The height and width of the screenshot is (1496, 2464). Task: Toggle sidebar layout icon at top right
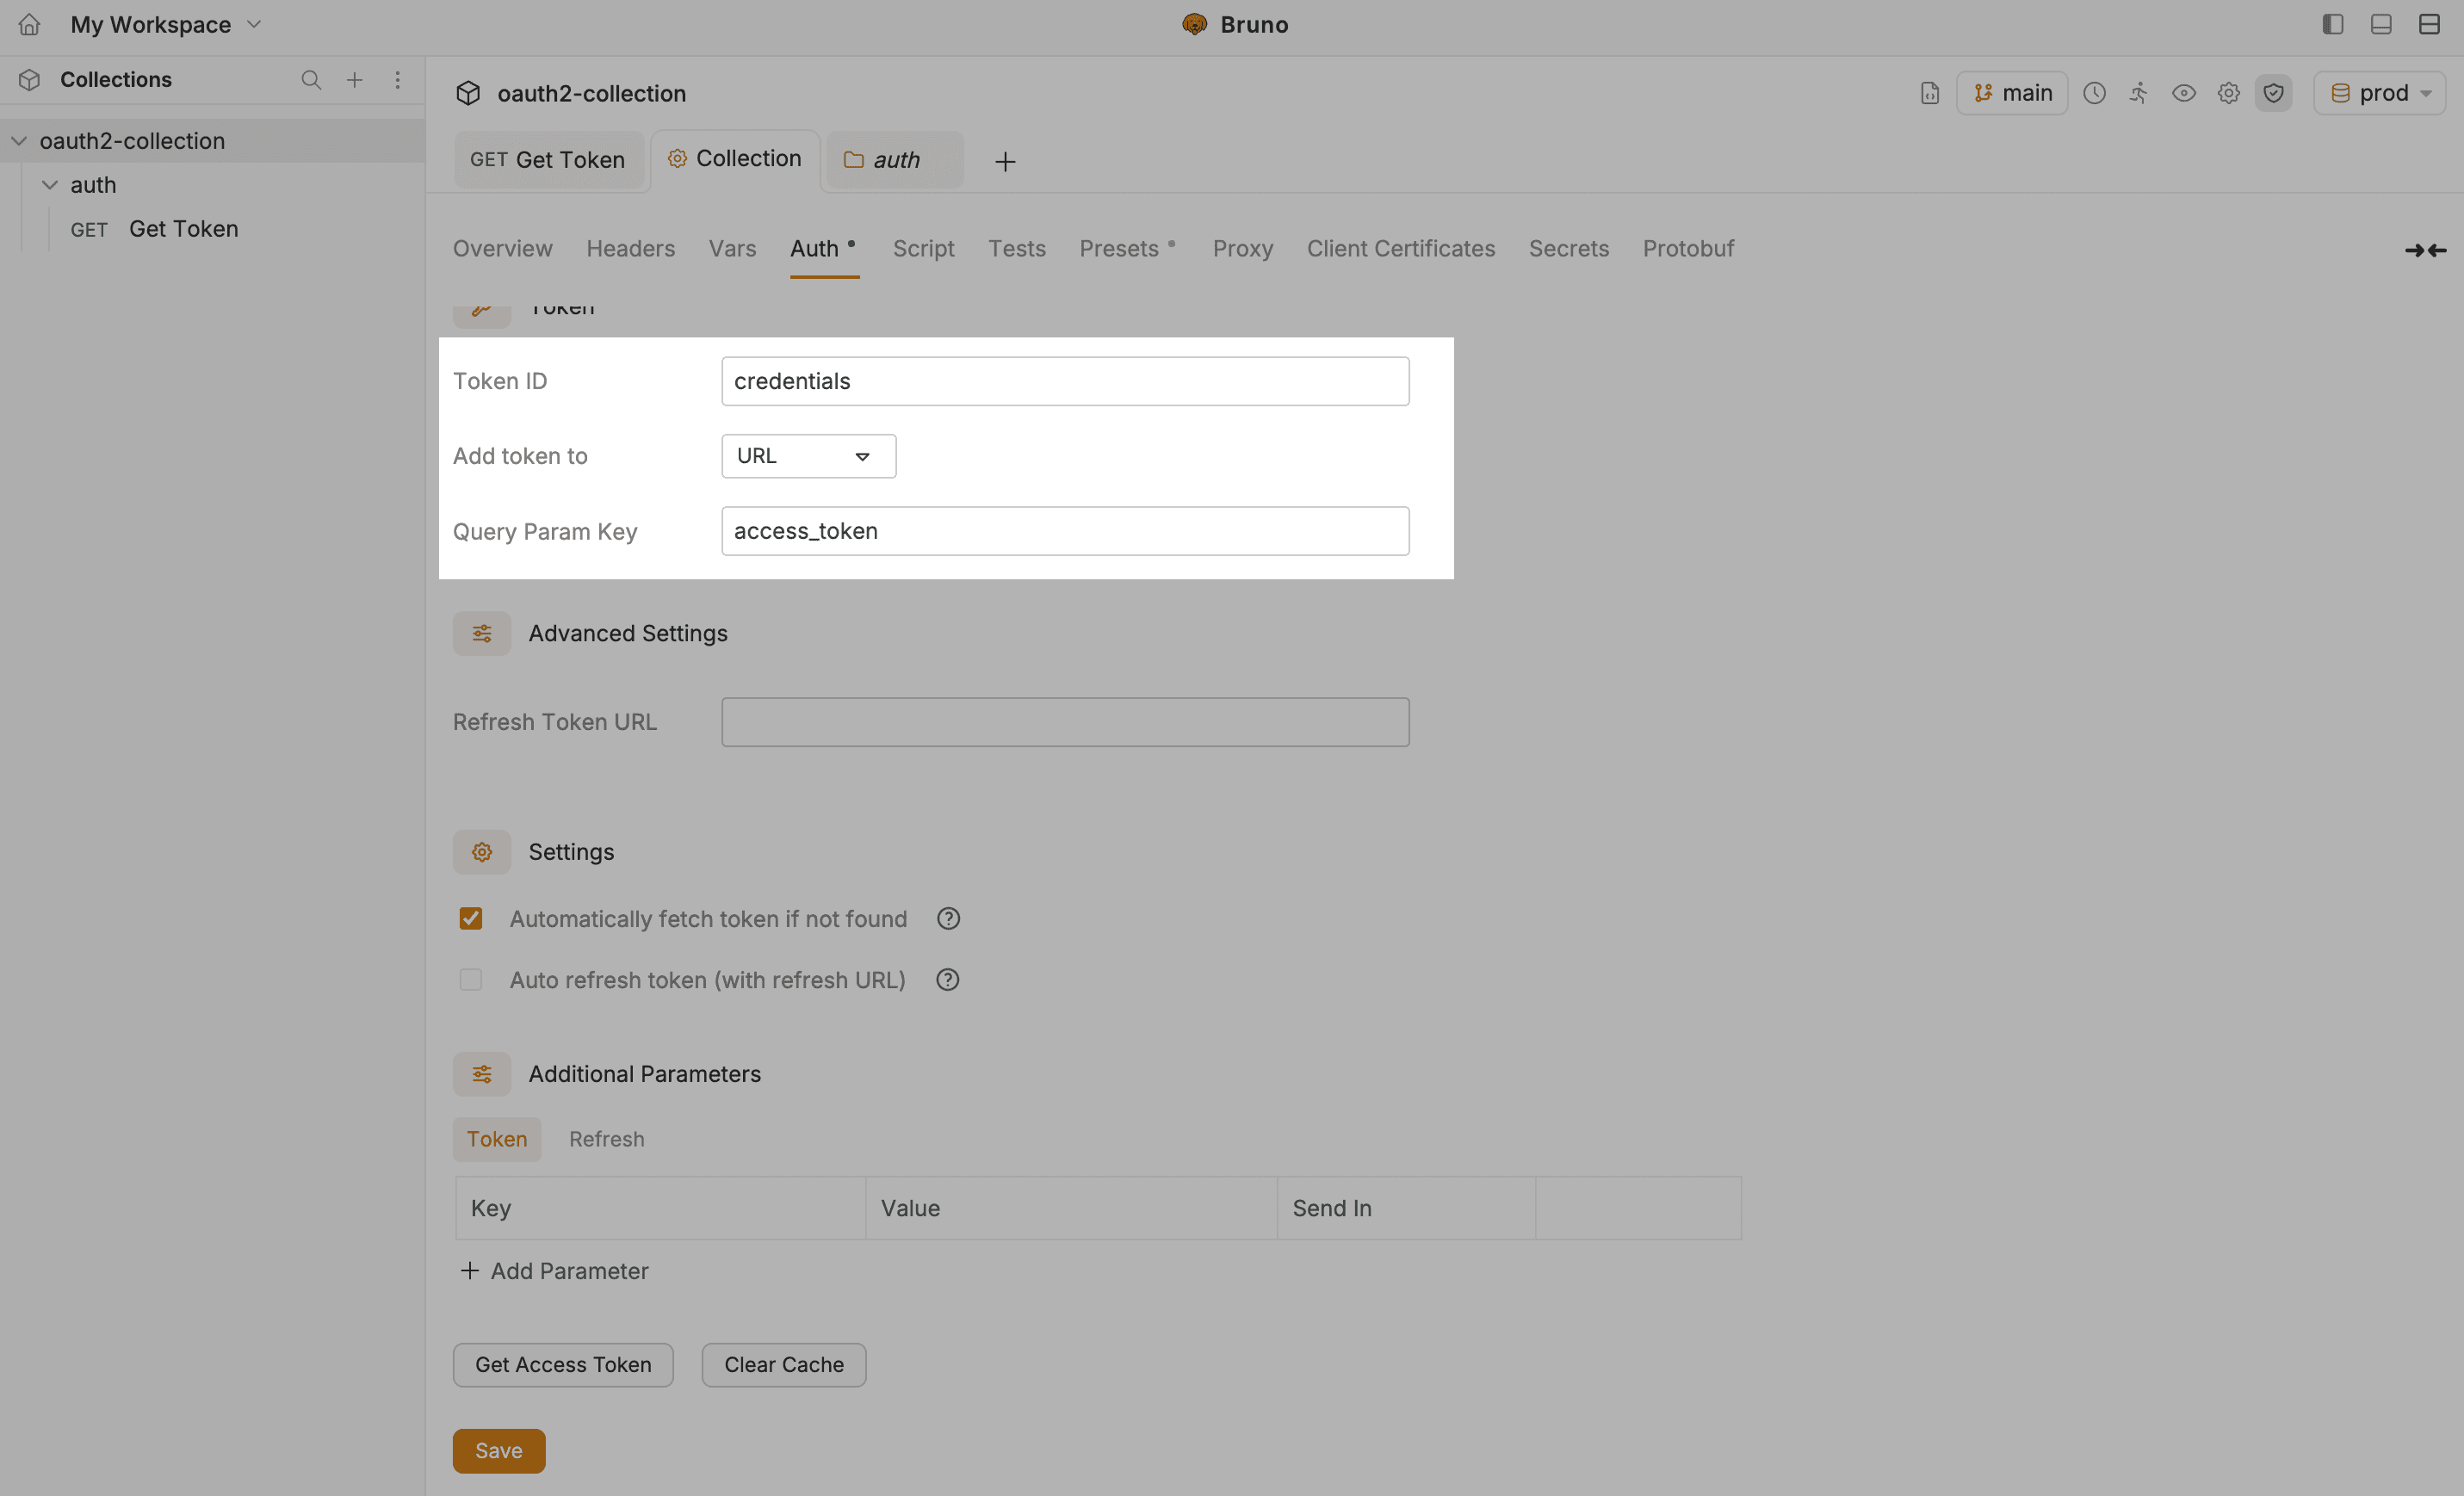tap(2332, 24)
